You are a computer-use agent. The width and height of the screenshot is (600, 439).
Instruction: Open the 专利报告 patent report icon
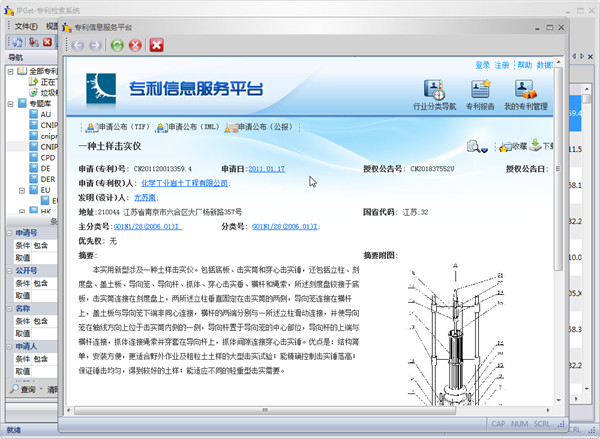480,95
